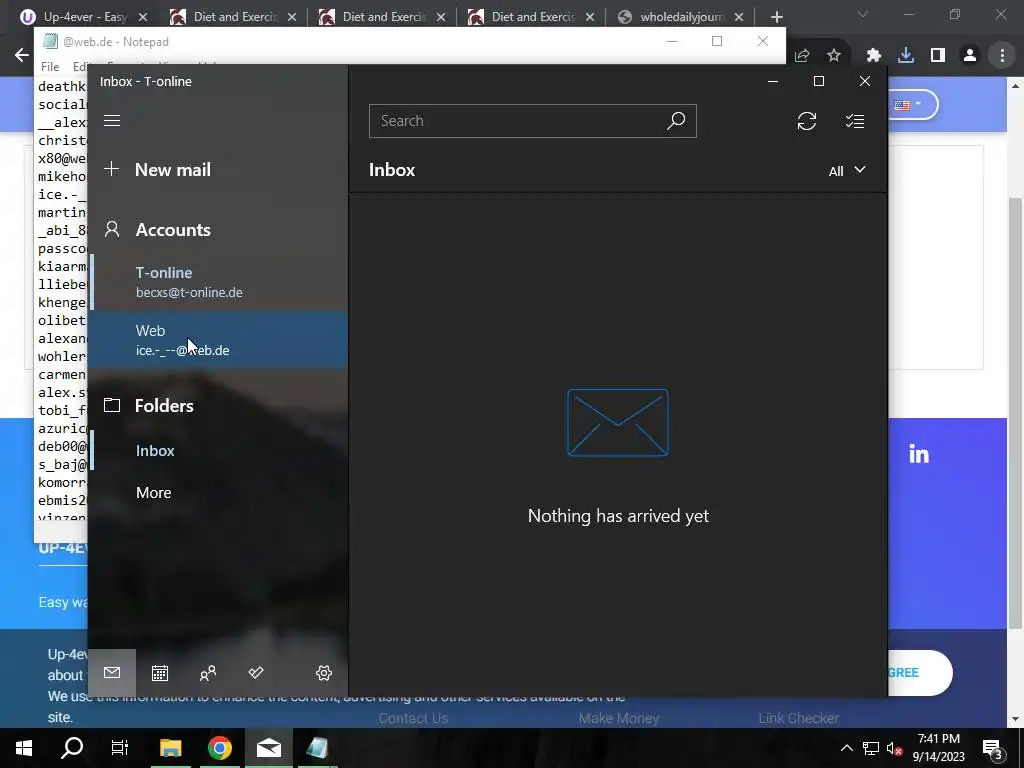Switch to the wholedailyjournal tab
The width and height of the screenshot is (1024, 768).
click(681, 17)
